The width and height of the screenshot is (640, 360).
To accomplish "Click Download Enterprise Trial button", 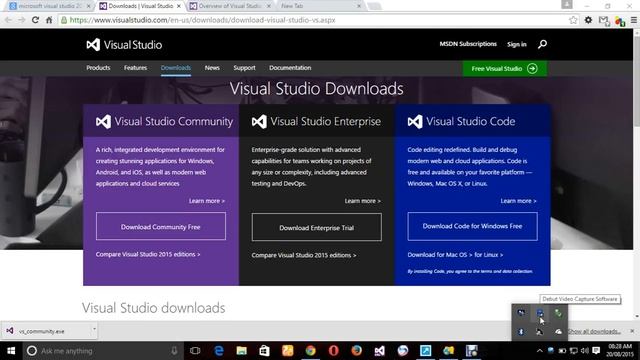I will tap(317, 227).
